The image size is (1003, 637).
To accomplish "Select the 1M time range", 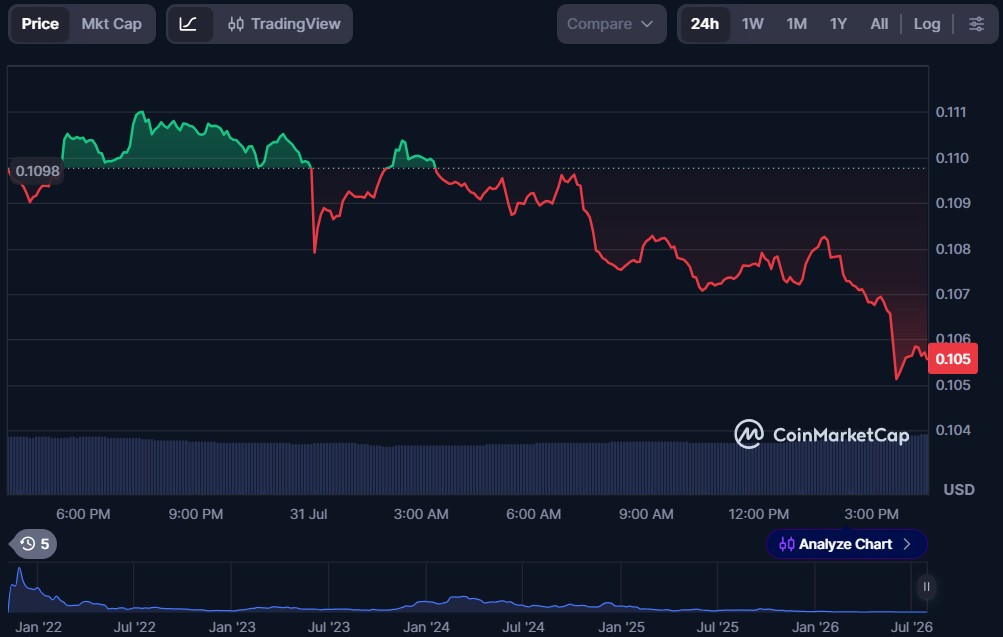I will tap(796, 24).
